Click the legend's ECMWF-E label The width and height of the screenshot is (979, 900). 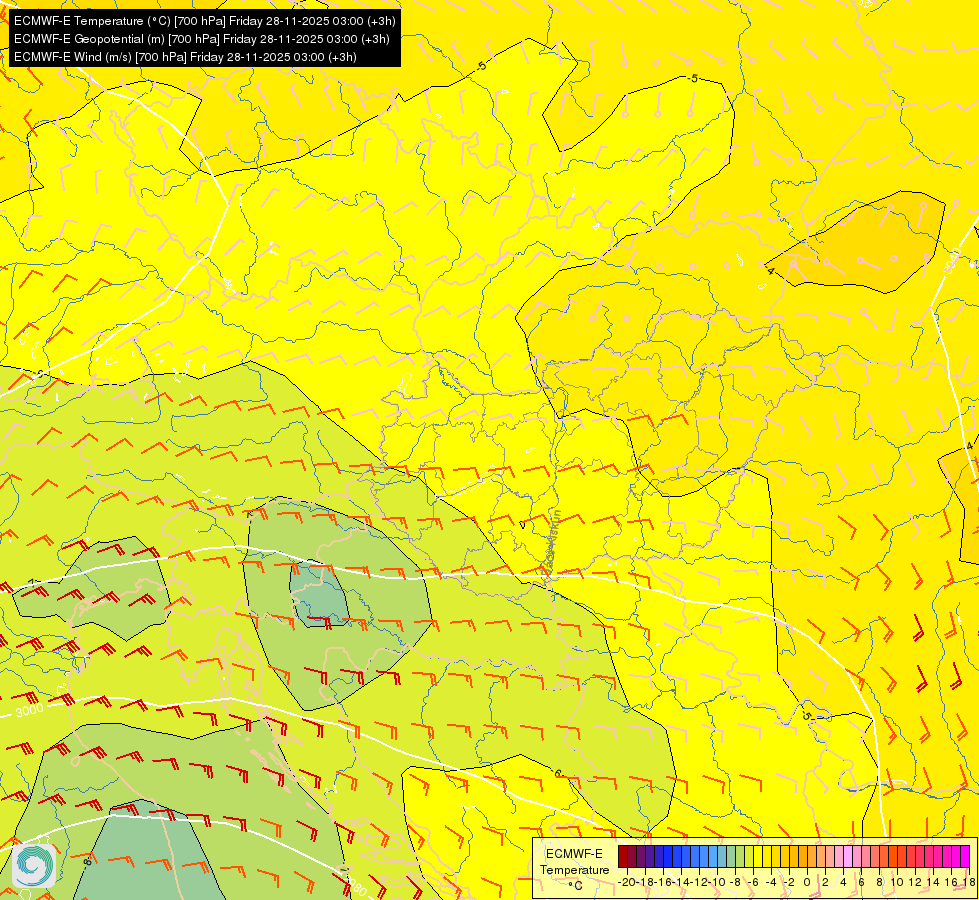[x=574, y=854]
